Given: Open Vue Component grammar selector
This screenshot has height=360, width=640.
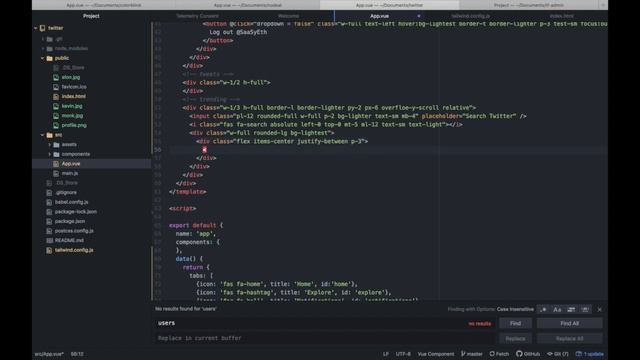Looking at the screenshot, I should click(436, 354).
